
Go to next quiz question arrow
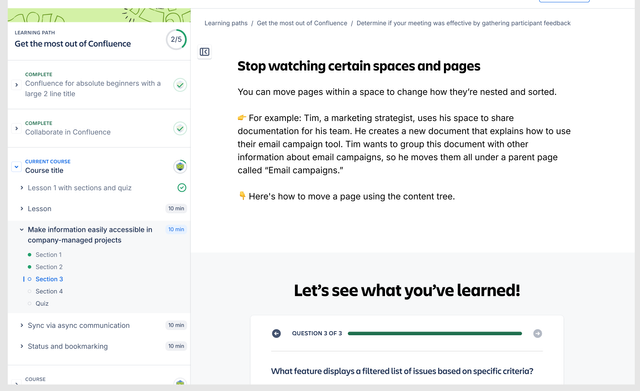[538, 333]
